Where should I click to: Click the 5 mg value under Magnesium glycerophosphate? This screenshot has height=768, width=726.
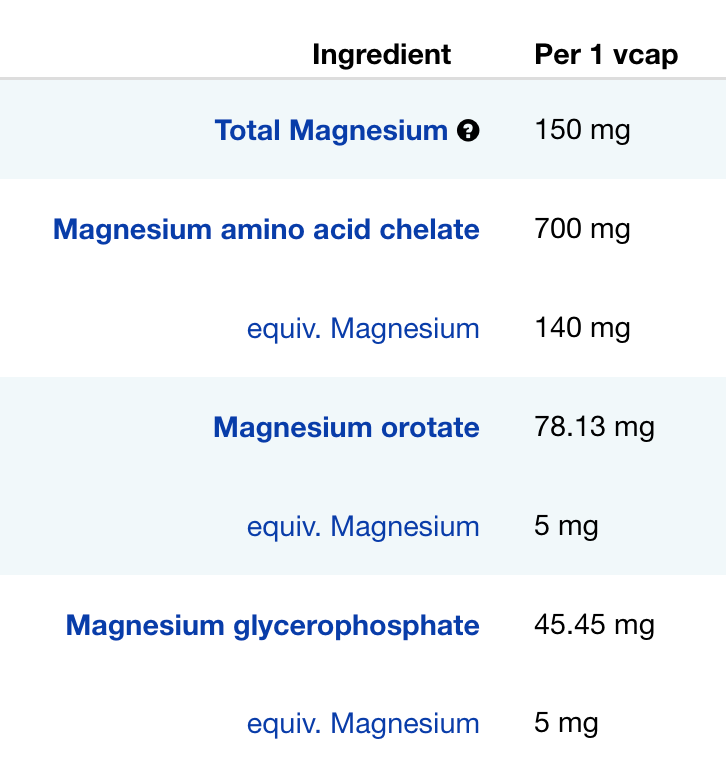566,724
